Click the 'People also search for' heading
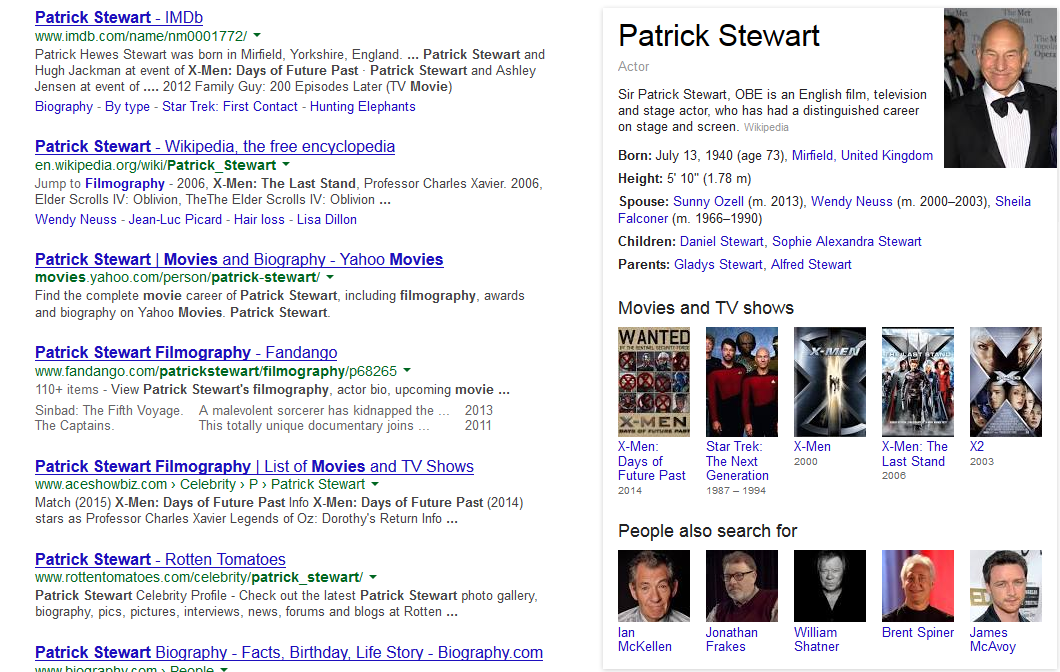This screenshot has width=1060, height=672. [x=708, y=531]
